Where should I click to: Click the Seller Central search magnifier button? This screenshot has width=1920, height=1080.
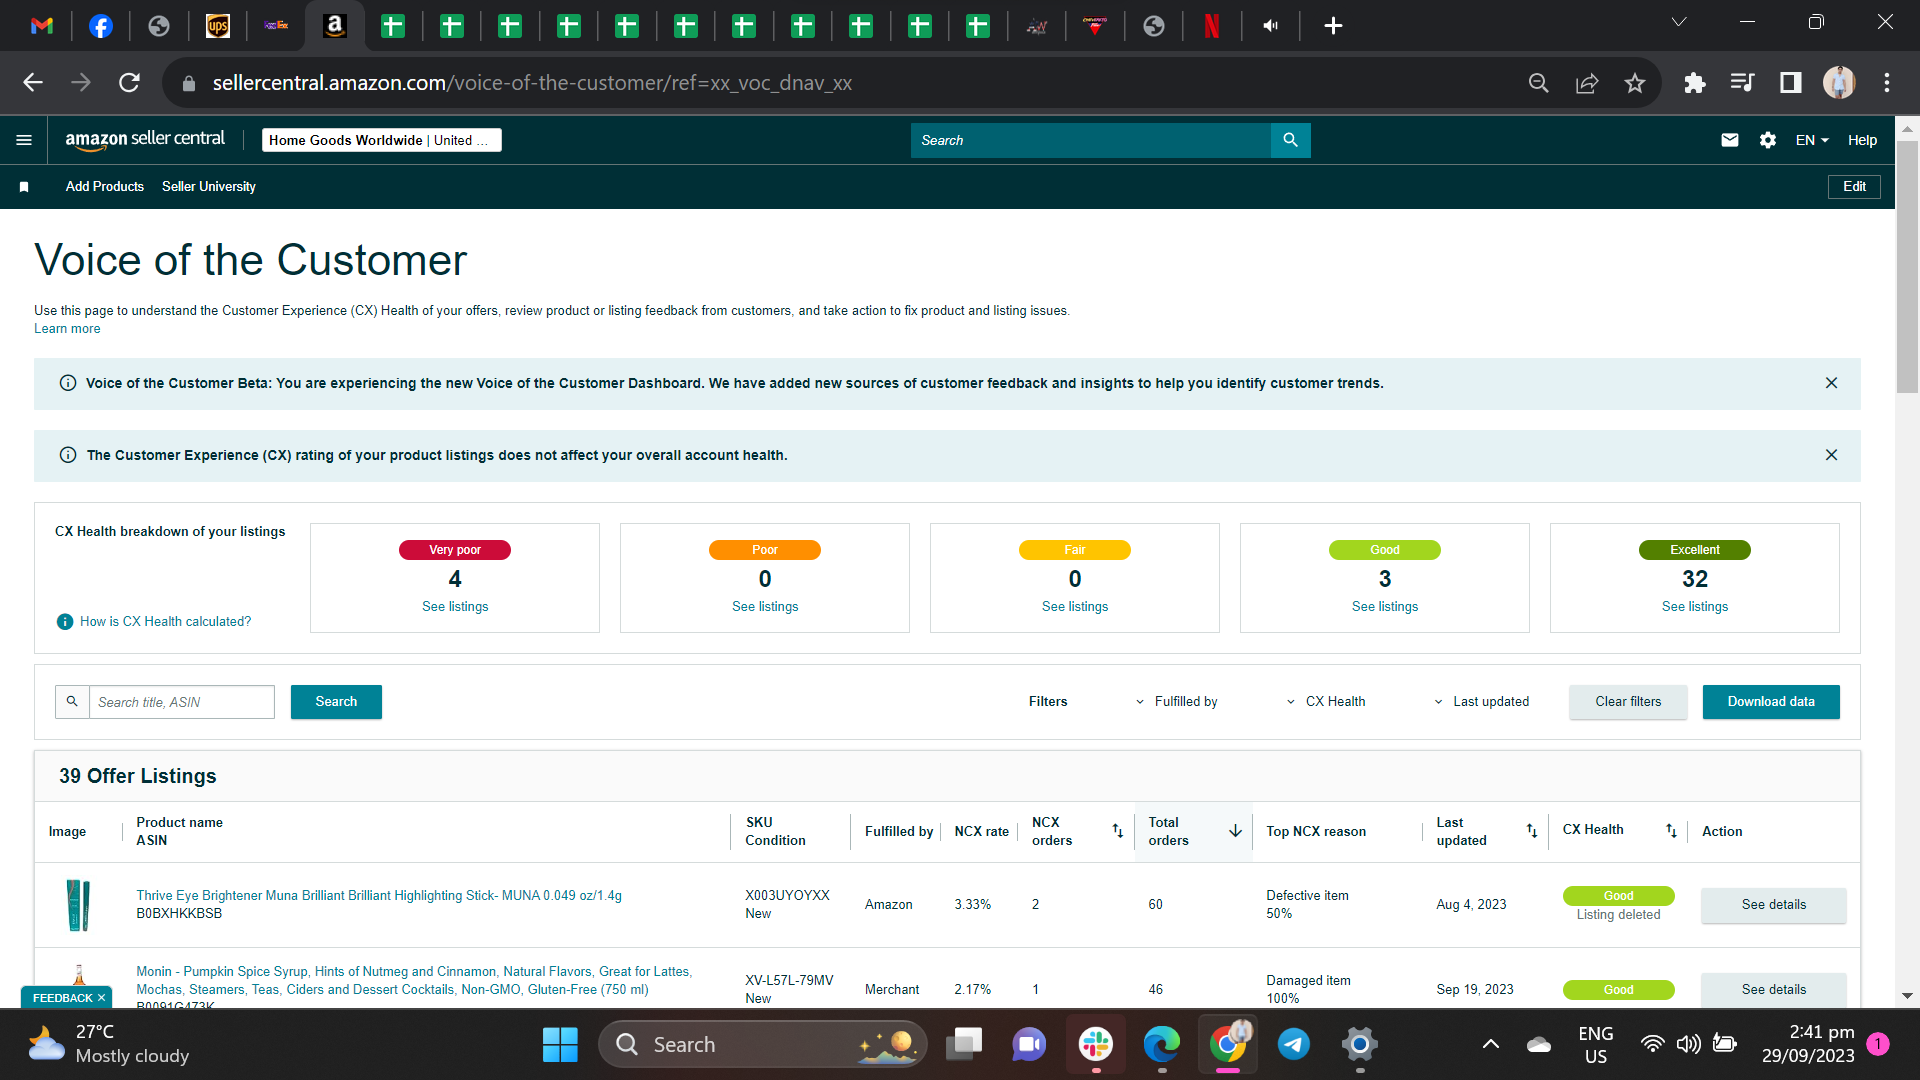point(1290,140)
